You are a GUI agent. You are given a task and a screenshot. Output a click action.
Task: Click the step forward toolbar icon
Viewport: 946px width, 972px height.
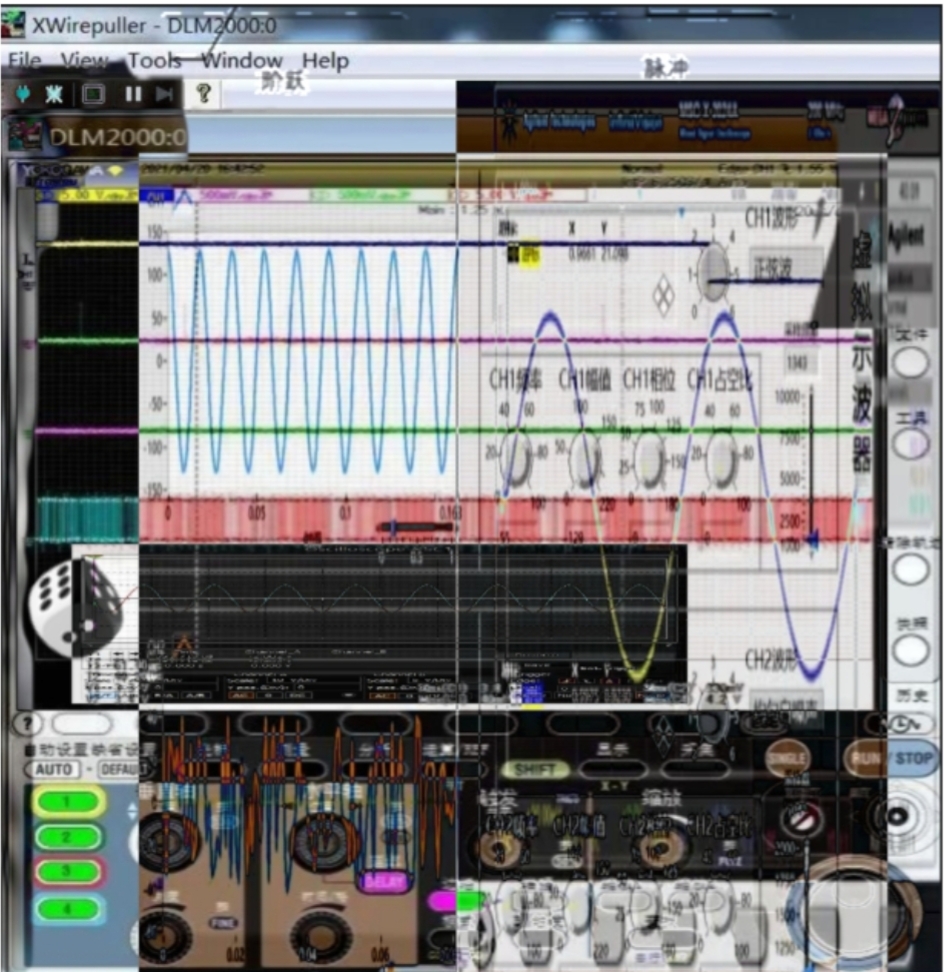pos(165,94)
